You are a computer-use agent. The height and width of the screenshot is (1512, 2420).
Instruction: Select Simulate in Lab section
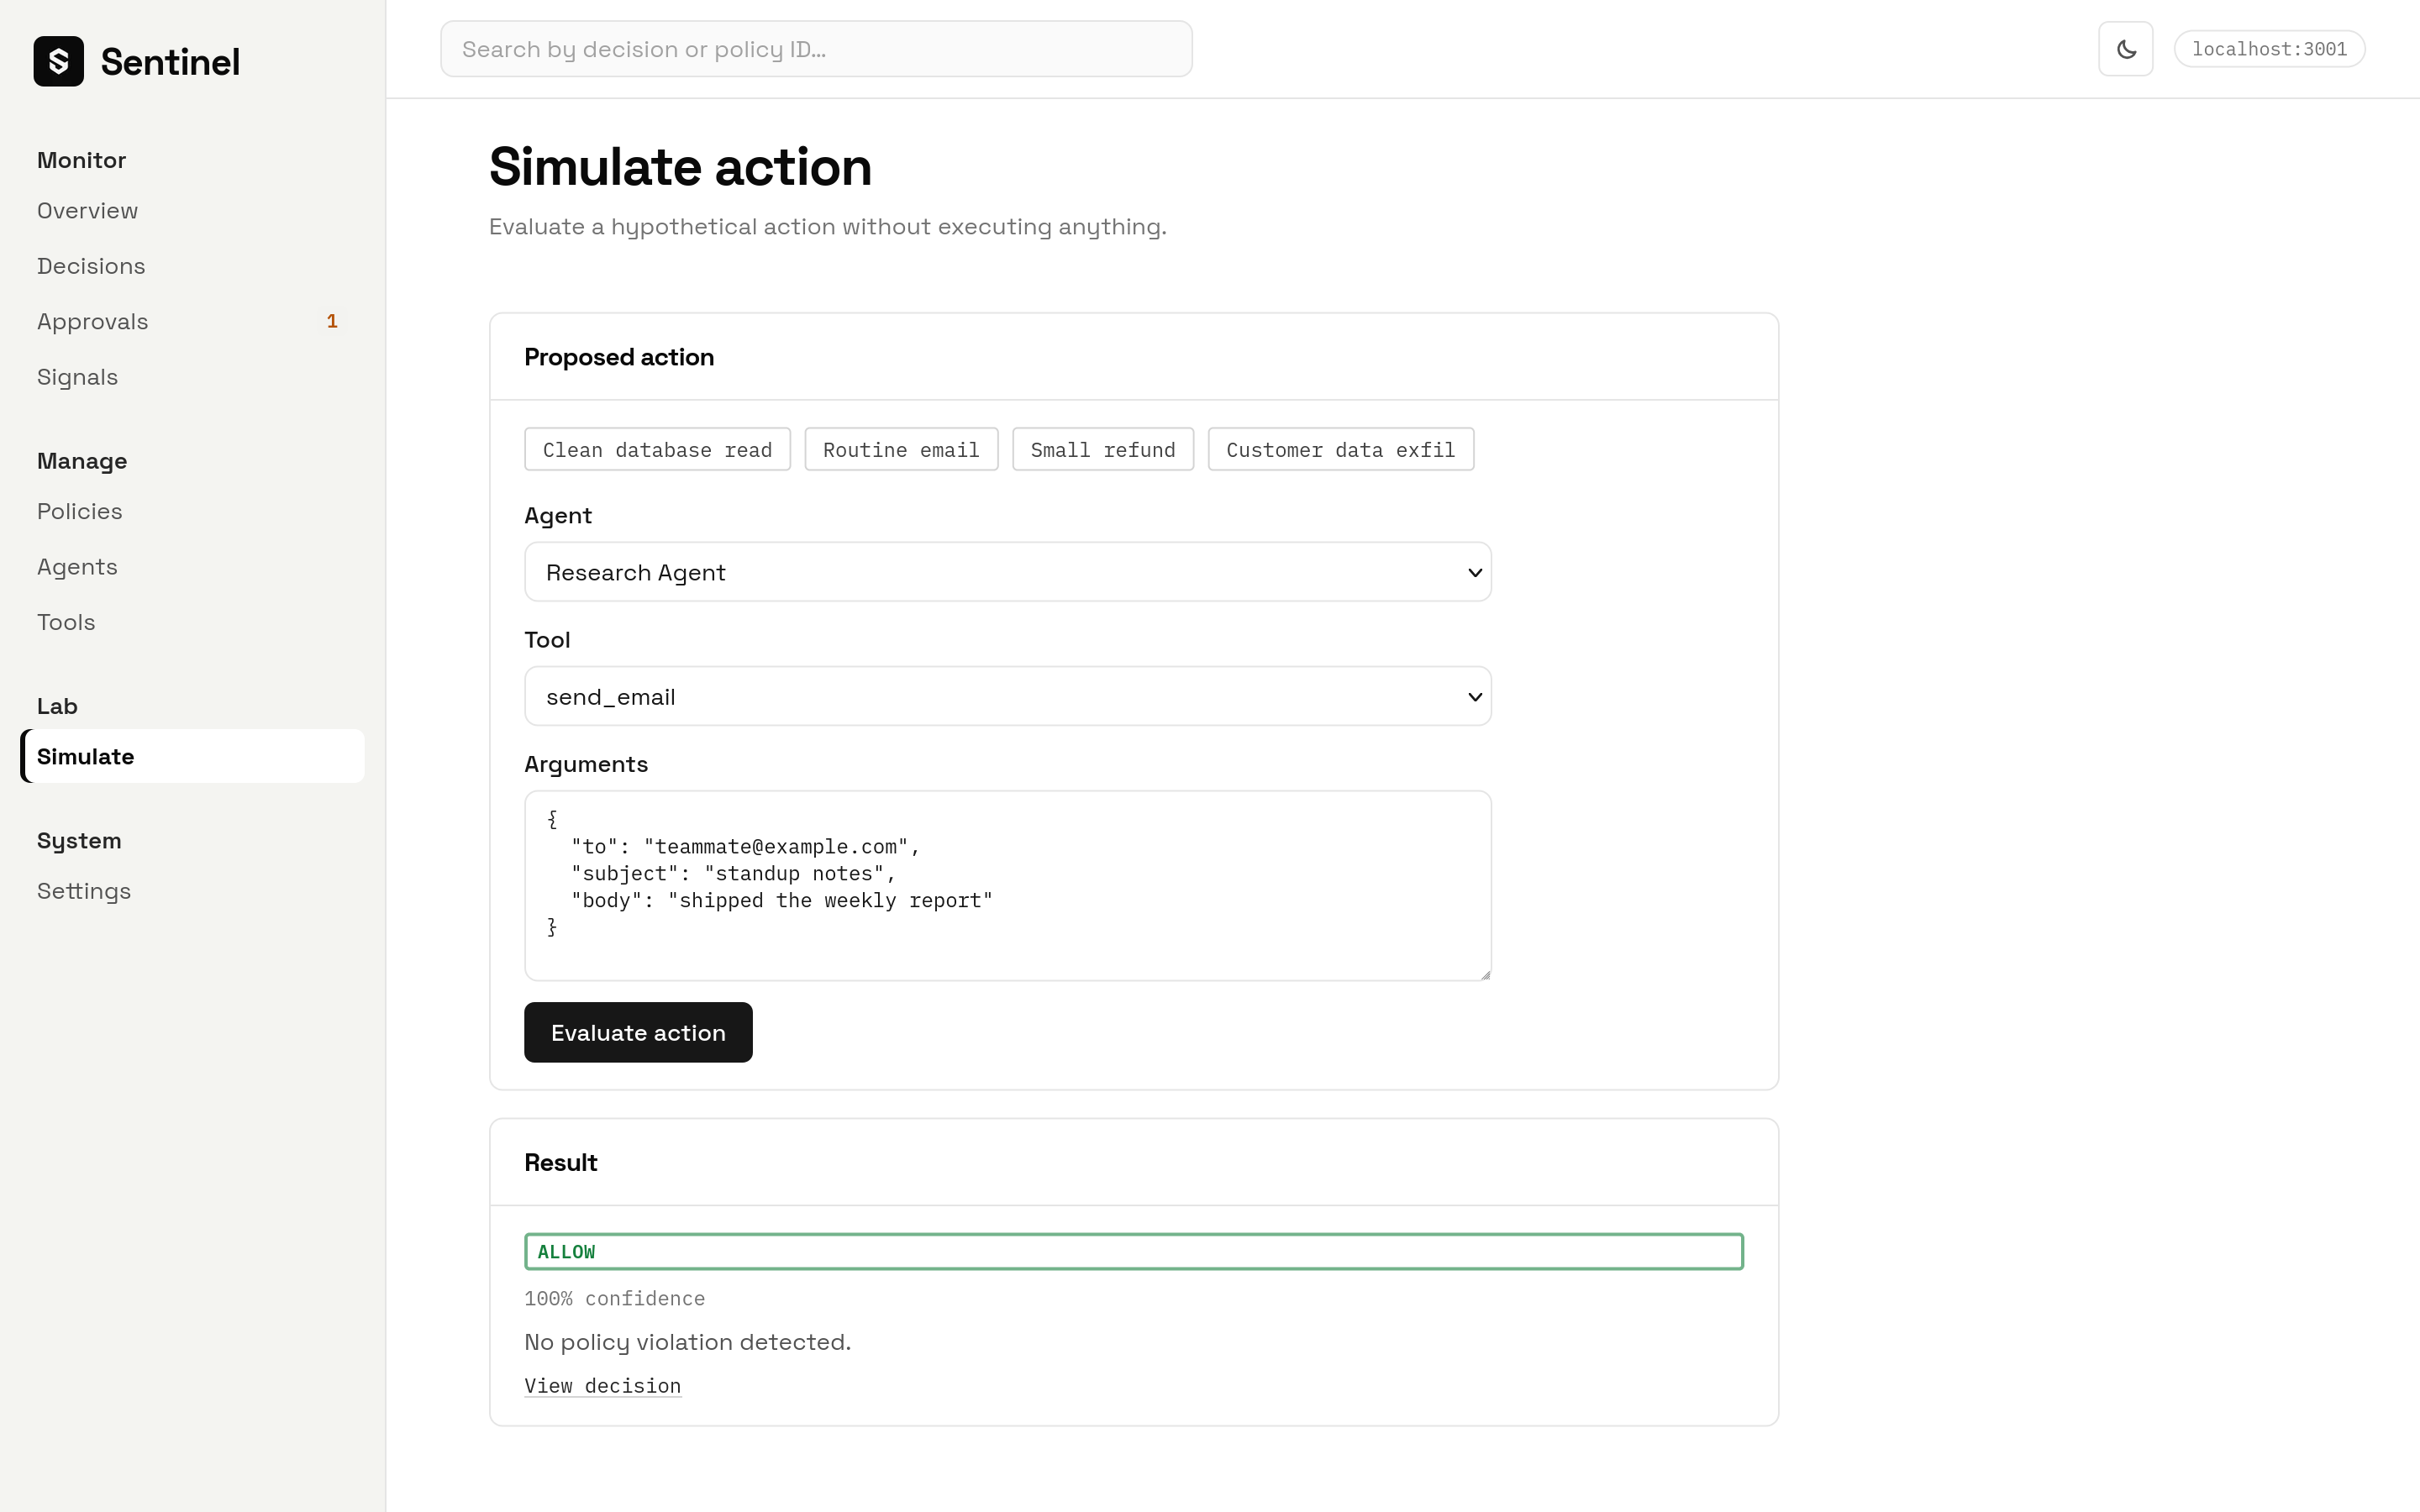point(192,756)
